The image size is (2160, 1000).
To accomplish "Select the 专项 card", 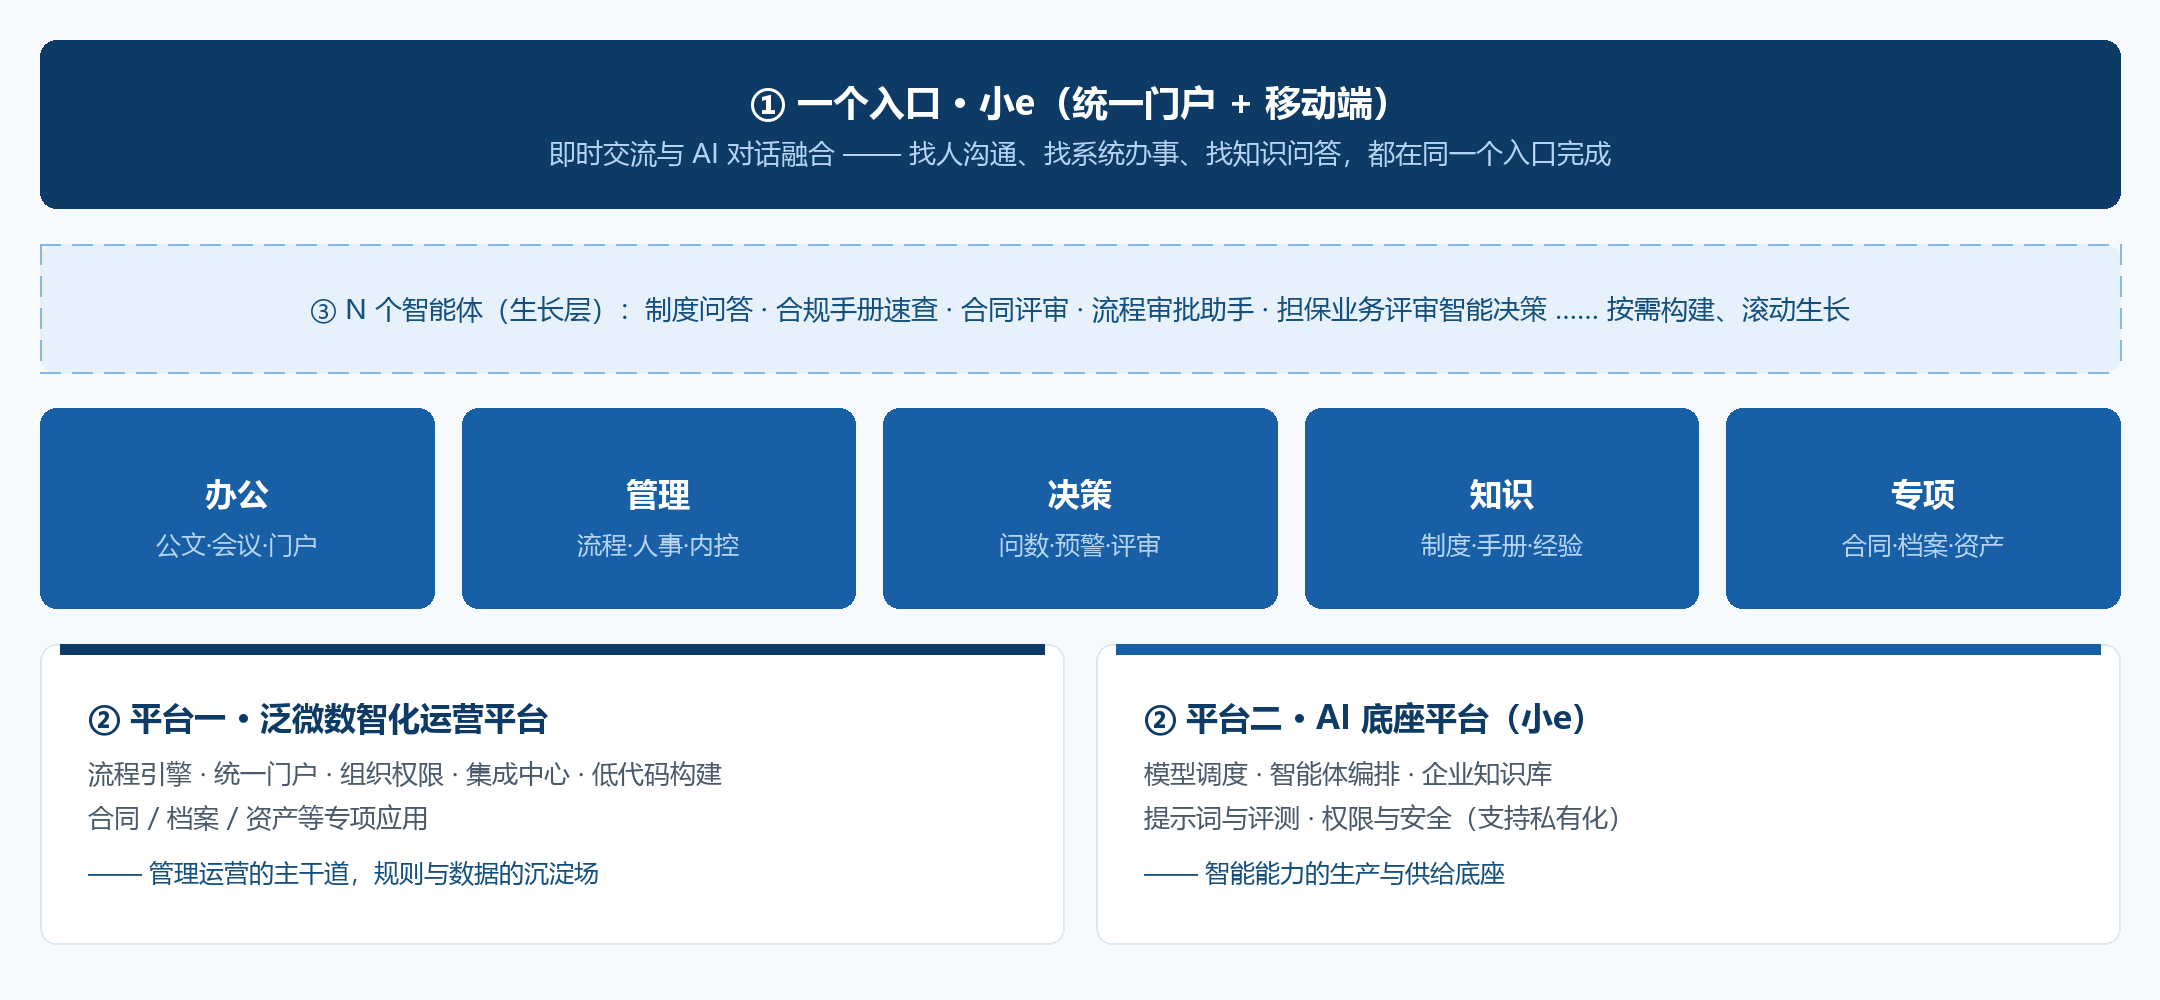I will [x=1923, y=508].
